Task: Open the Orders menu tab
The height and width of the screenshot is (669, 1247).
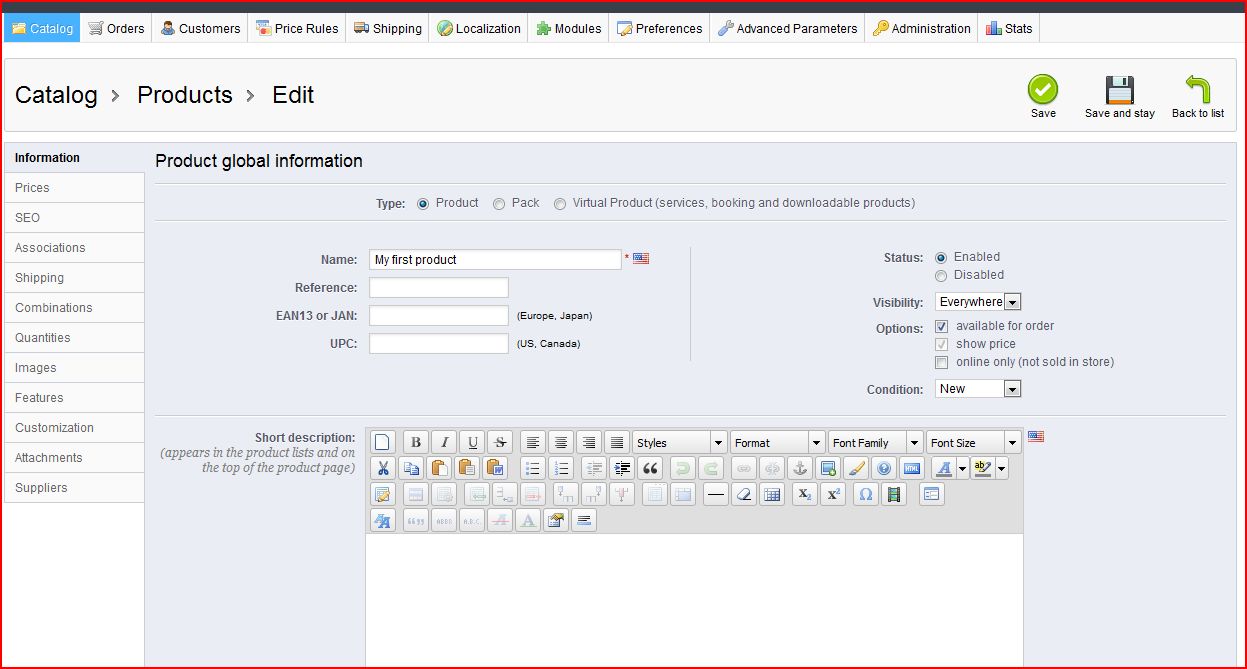Action: tap(116, 28)
